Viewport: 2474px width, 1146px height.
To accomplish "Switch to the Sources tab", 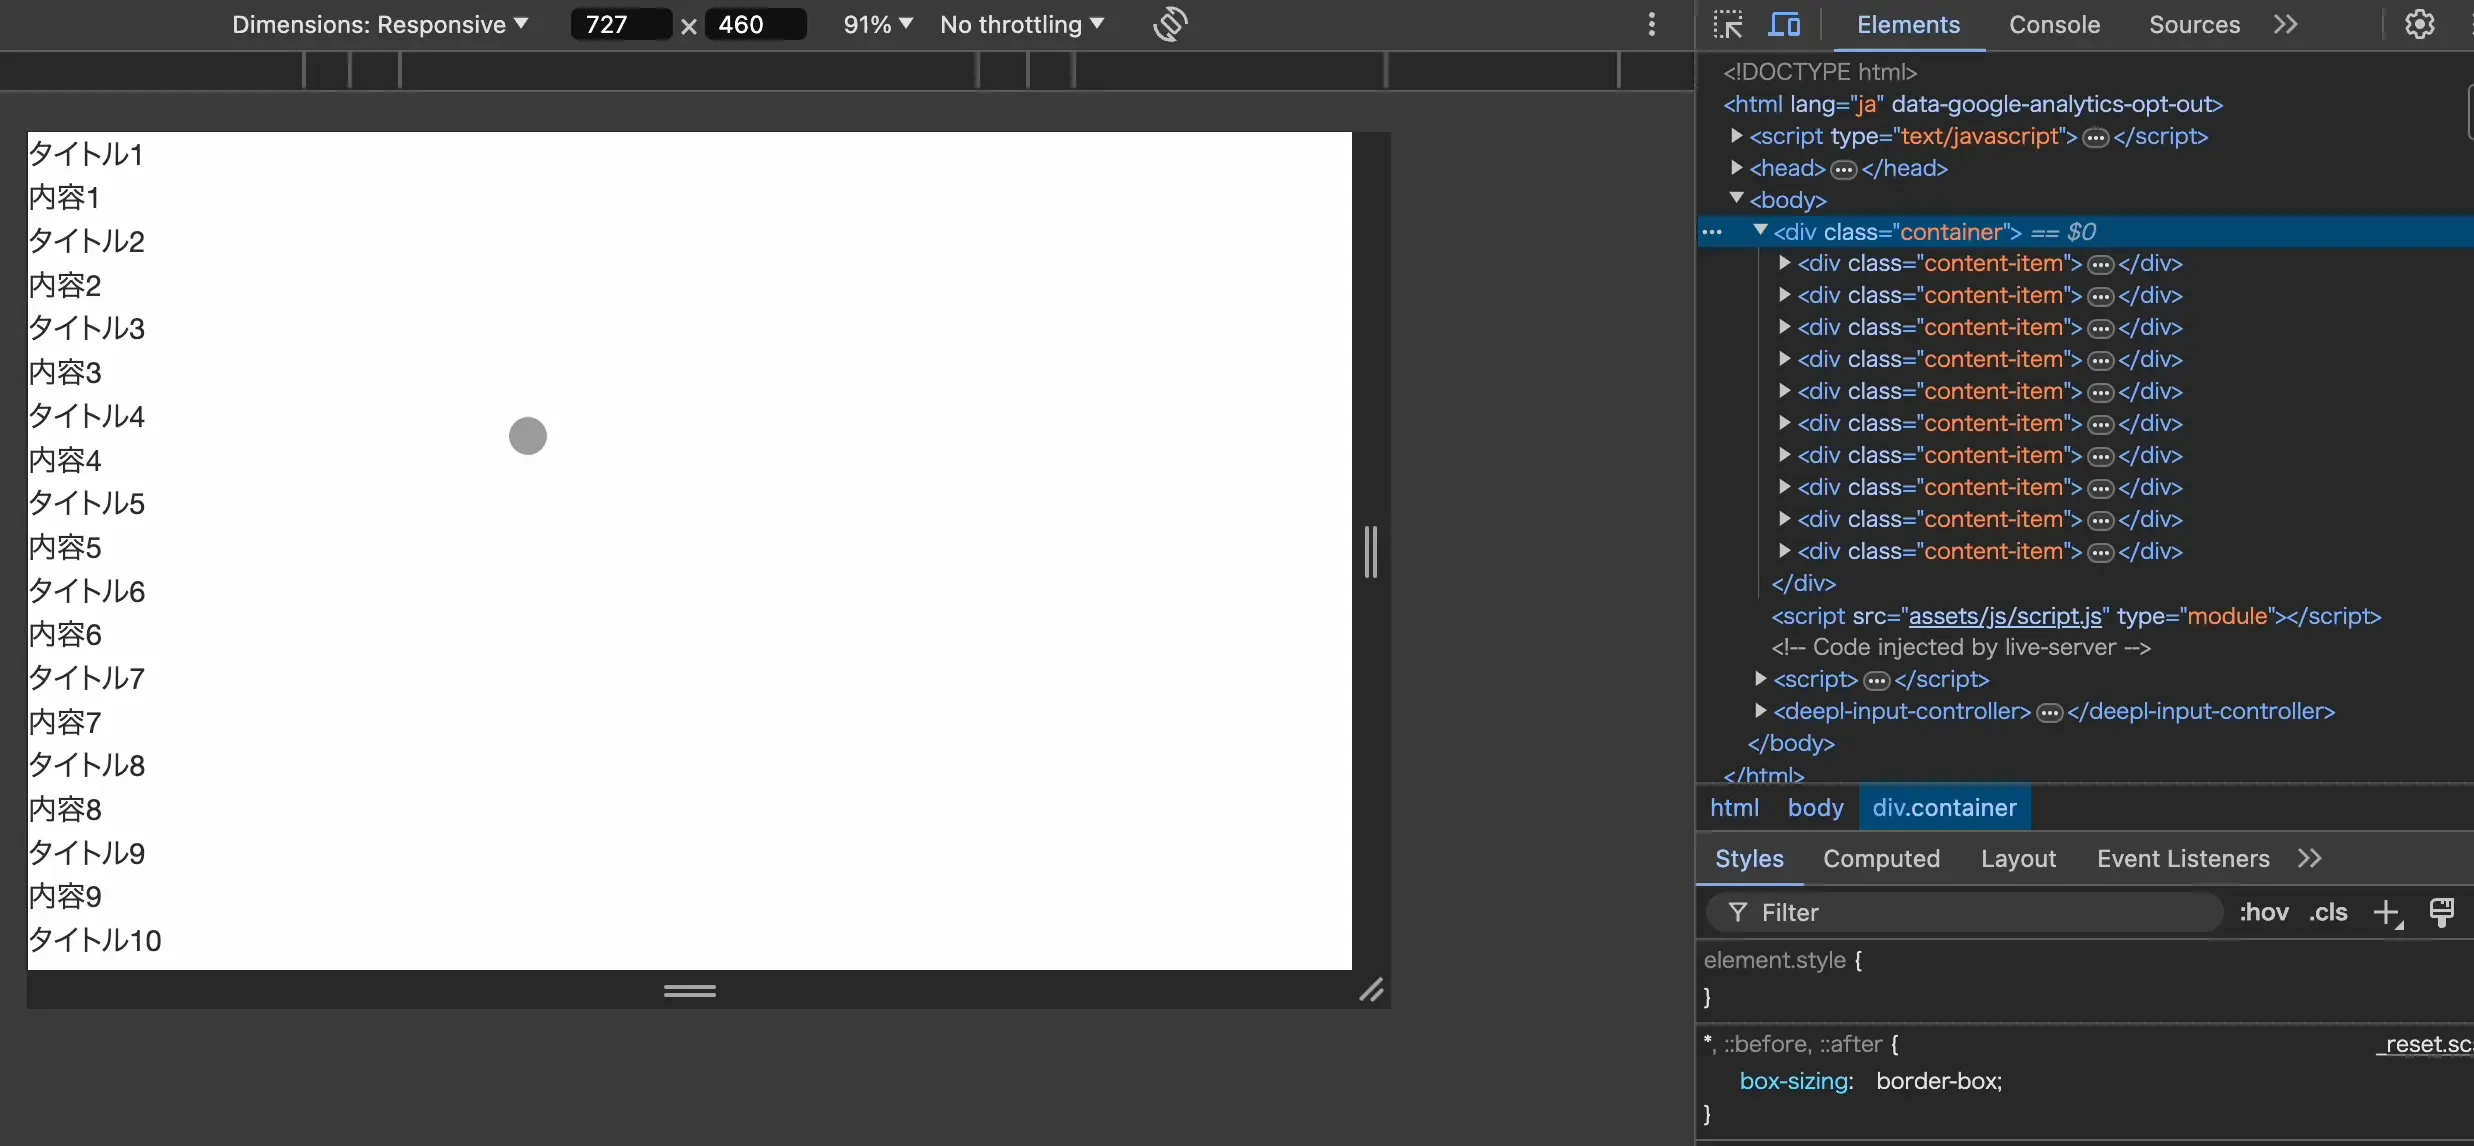I will (2194, 25).
